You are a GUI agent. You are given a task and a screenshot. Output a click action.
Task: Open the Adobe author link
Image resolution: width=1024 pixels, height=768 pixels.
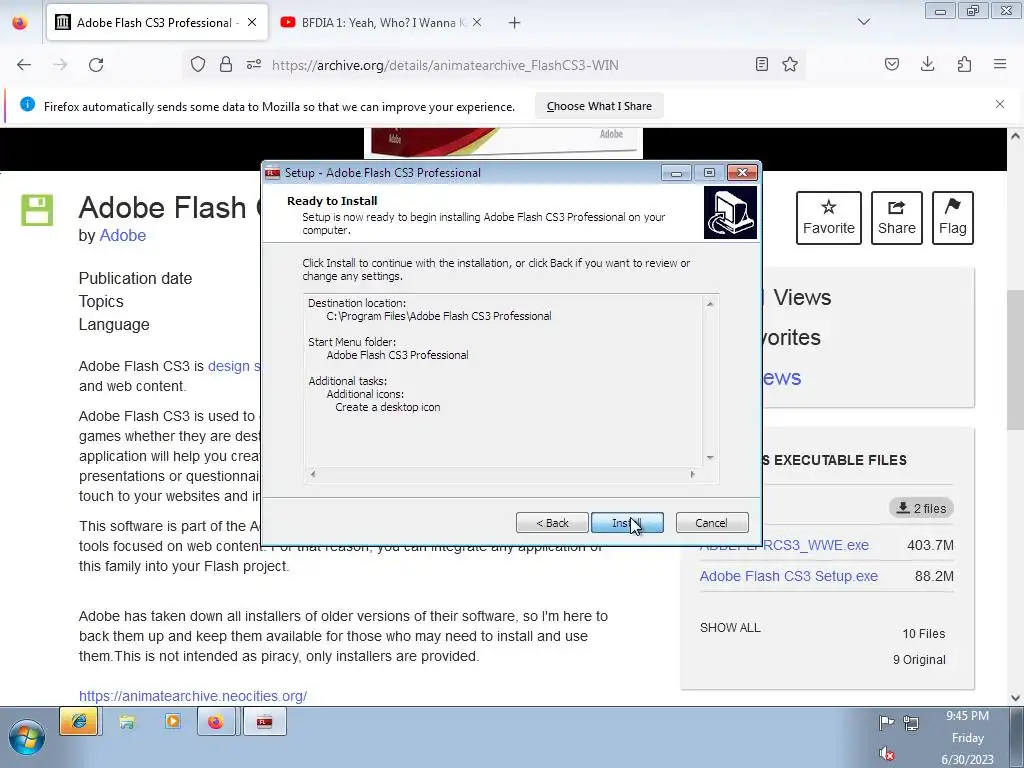pyautogui.click(x=122, y=235)
